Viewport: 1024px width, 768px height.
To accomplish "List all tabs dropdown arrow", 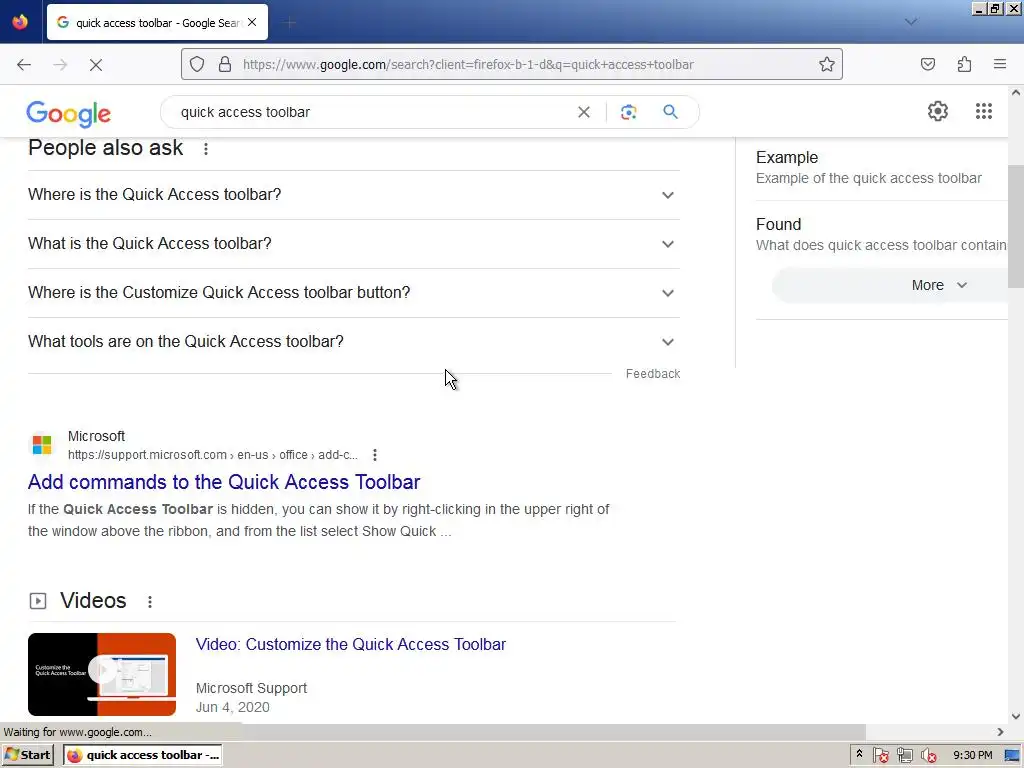I will coord(910,22).
